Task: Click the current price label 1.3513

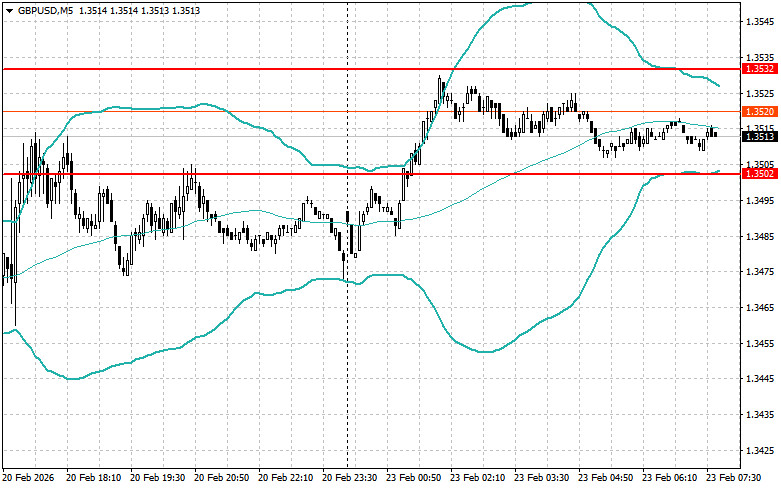Action: pos(760,136)
